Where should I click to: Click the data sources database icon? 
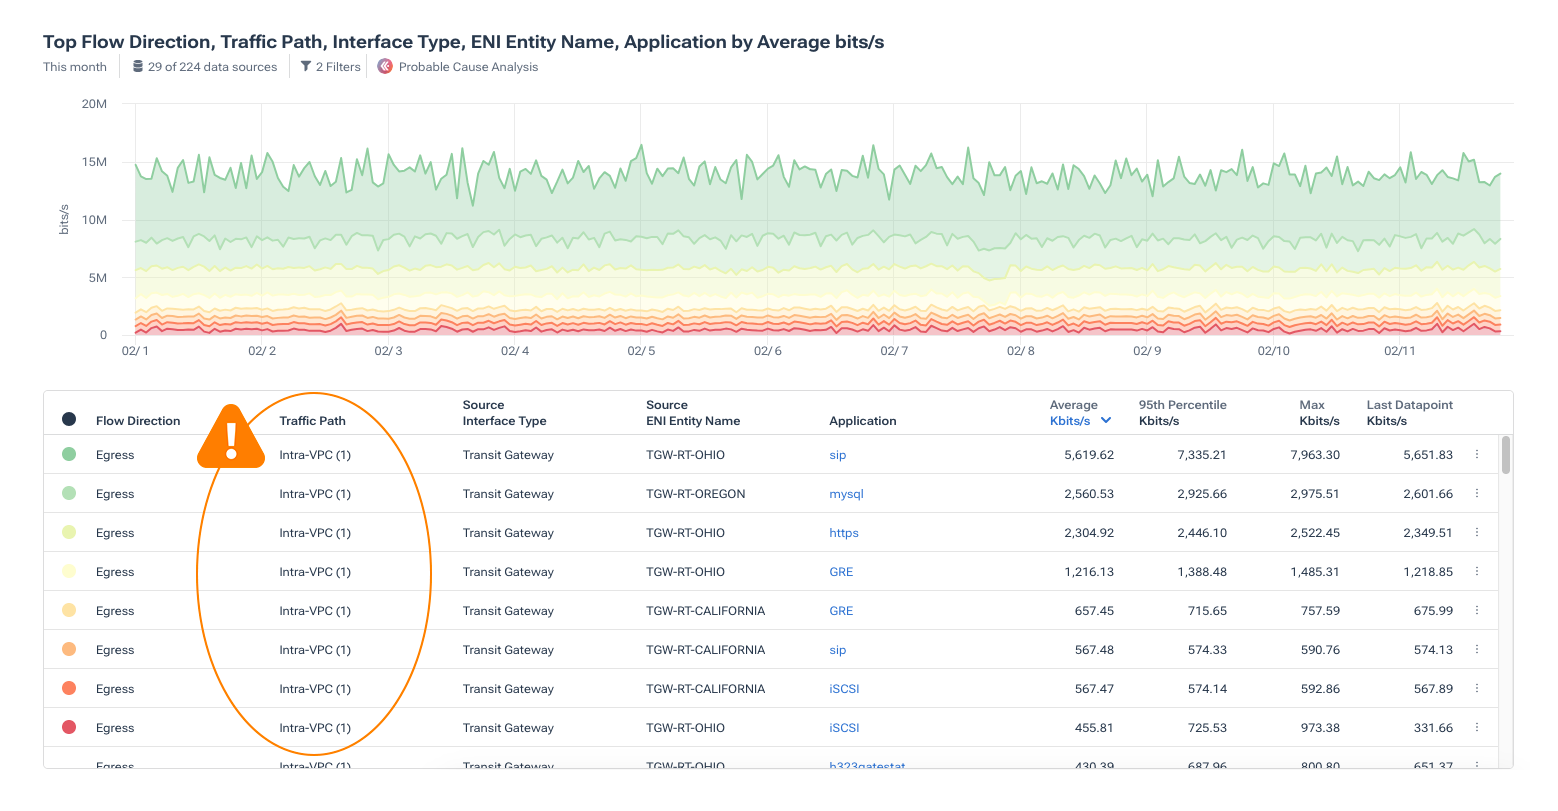click(138, 67)
